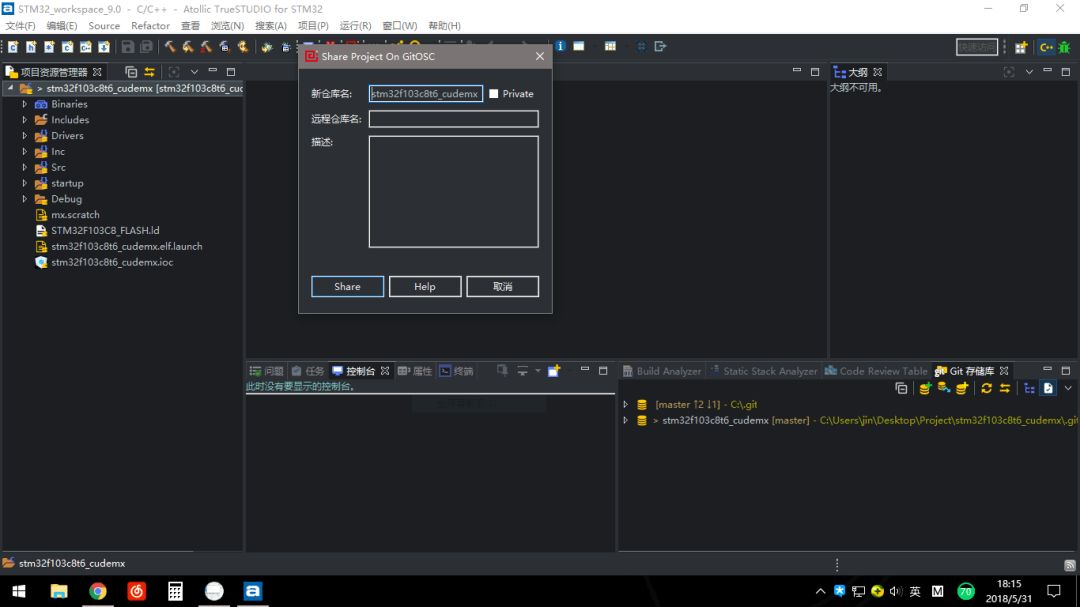Open the Source menu
Viewport: 1080px width, 607px height.
point(104,25)
